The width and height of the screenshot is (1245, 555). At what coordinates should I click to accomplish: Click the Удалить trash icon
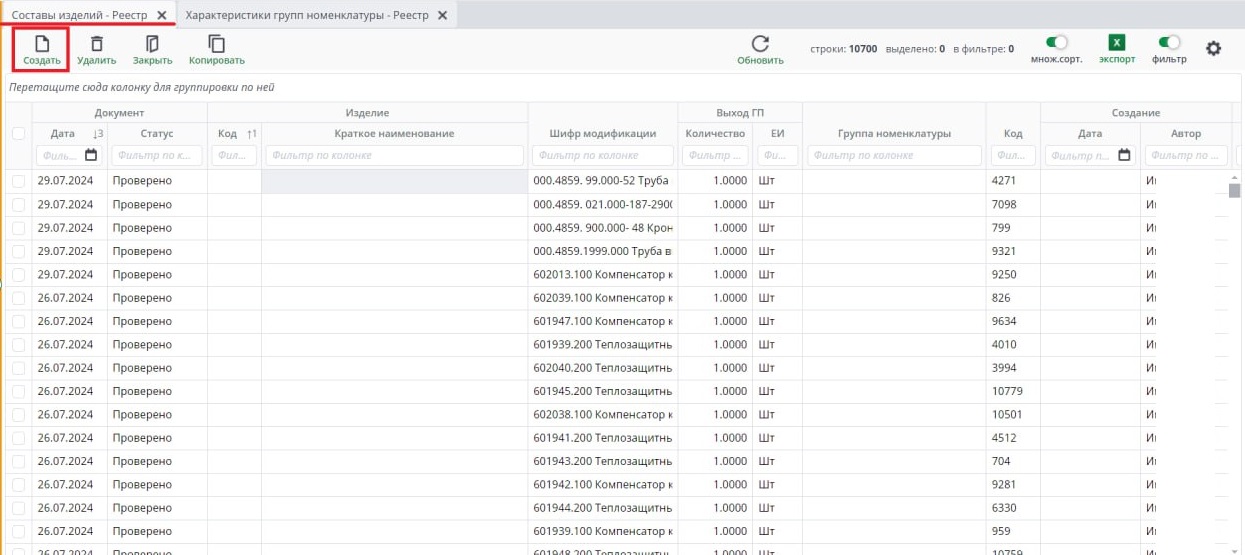tap(97, 43)
